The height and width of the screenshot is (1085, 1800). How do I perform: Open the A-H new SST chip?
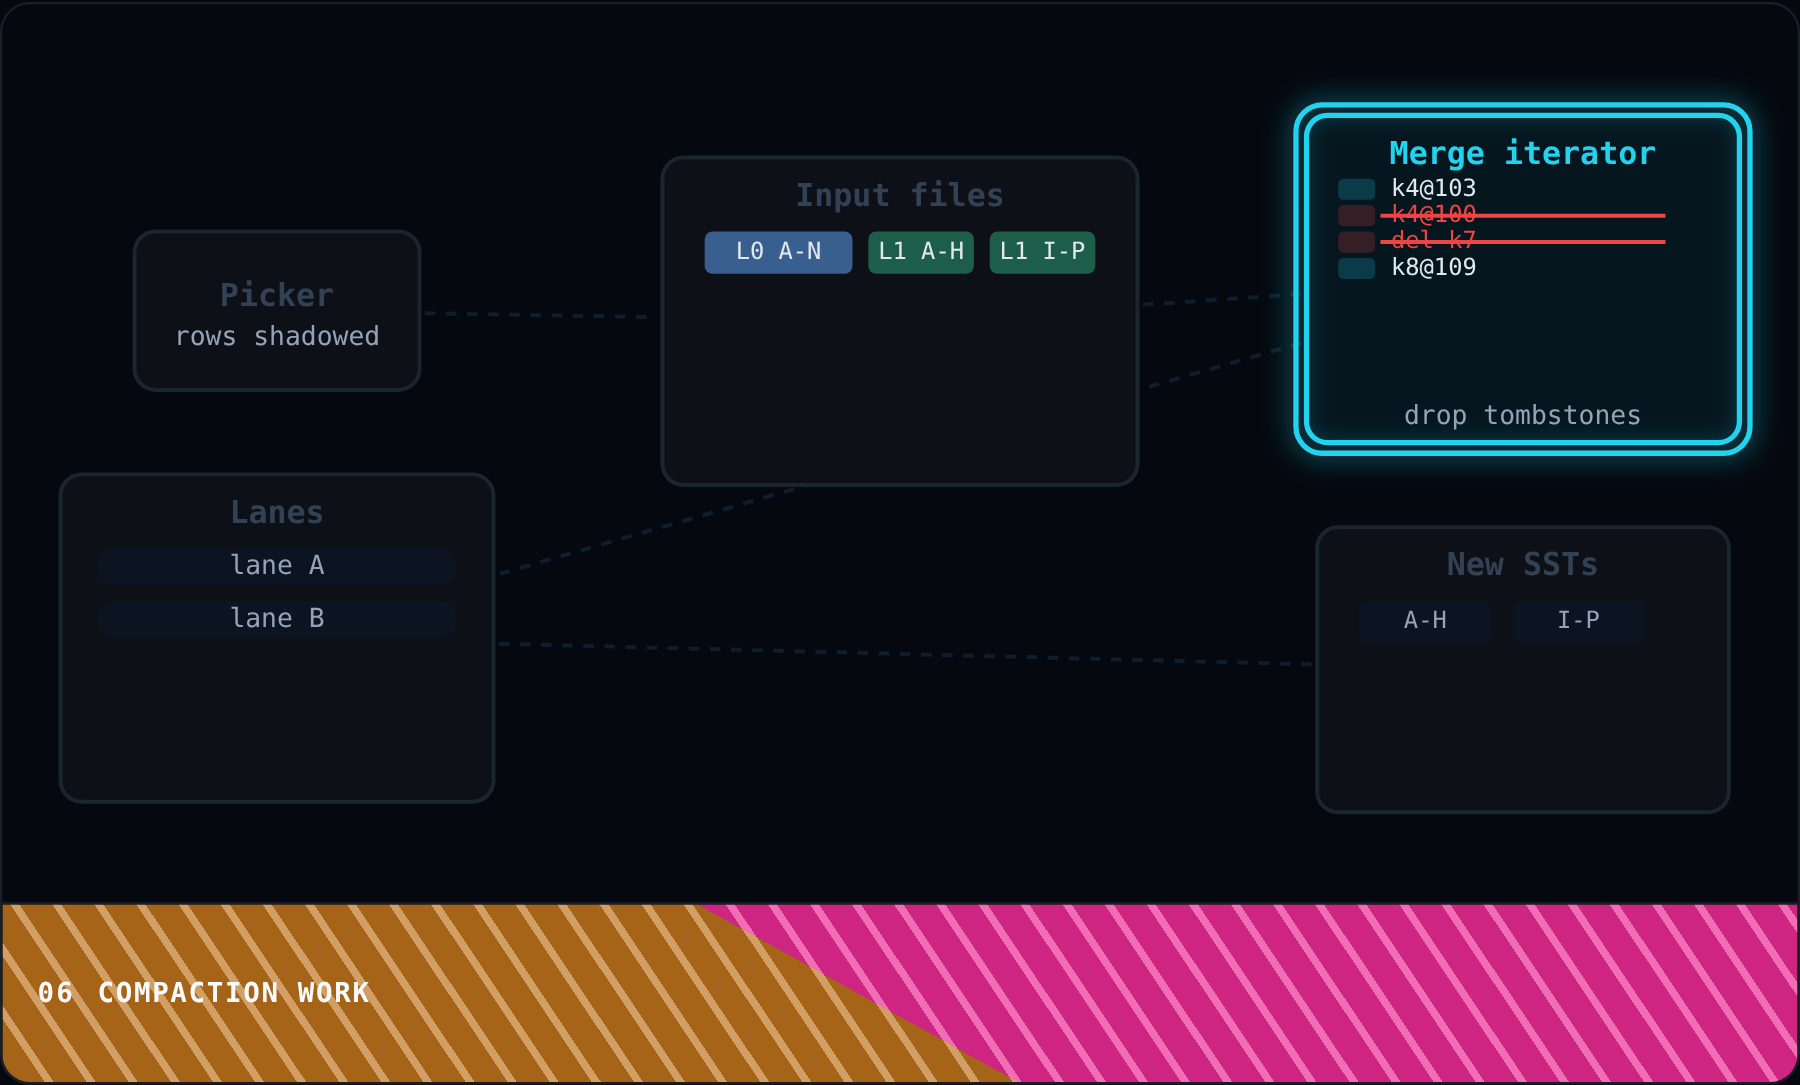coord(1425,621)
